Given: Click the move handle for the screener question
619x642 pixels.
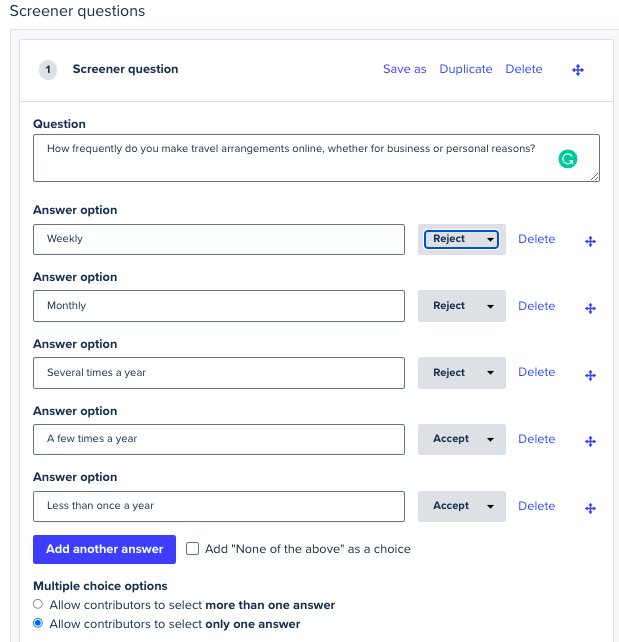Looking at the screenshot, I should 578,70.
